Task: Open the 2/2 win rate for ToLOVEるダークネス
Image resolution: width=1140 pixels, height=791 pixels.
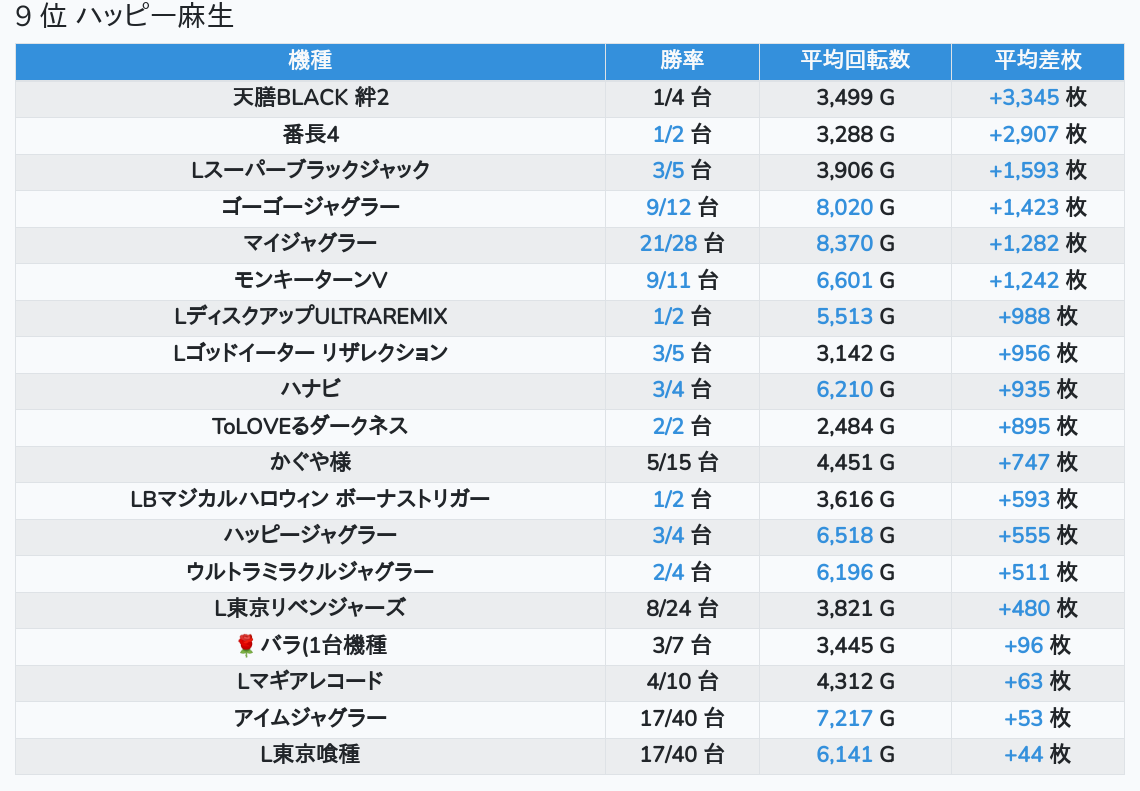Action: pyautogui.click(x=668, y=426)
